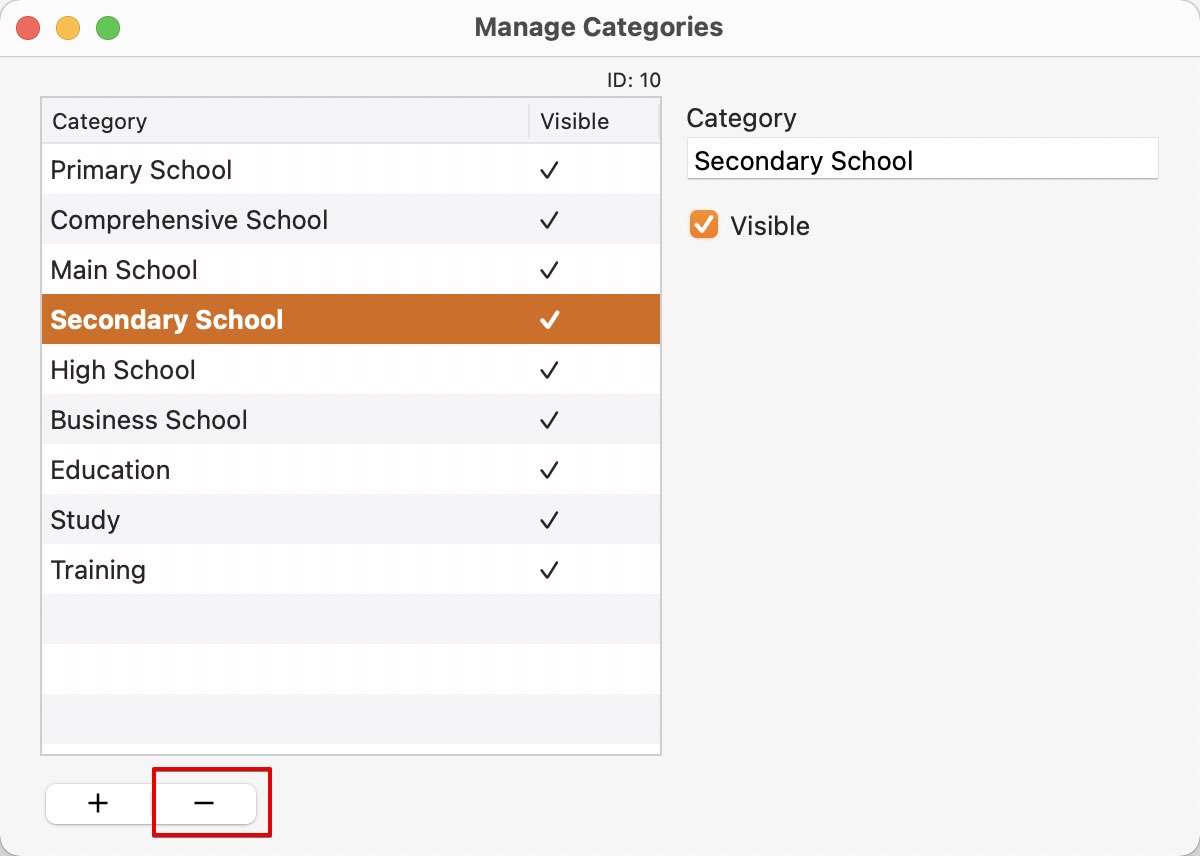Screen dimensions: 1200x856
Task: Select the Training category
Action: tap(351, 569)
